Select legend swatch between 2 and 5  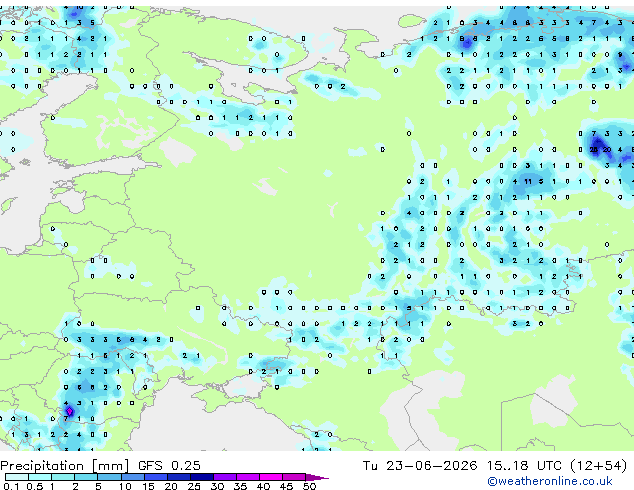[x=86, y=477]
